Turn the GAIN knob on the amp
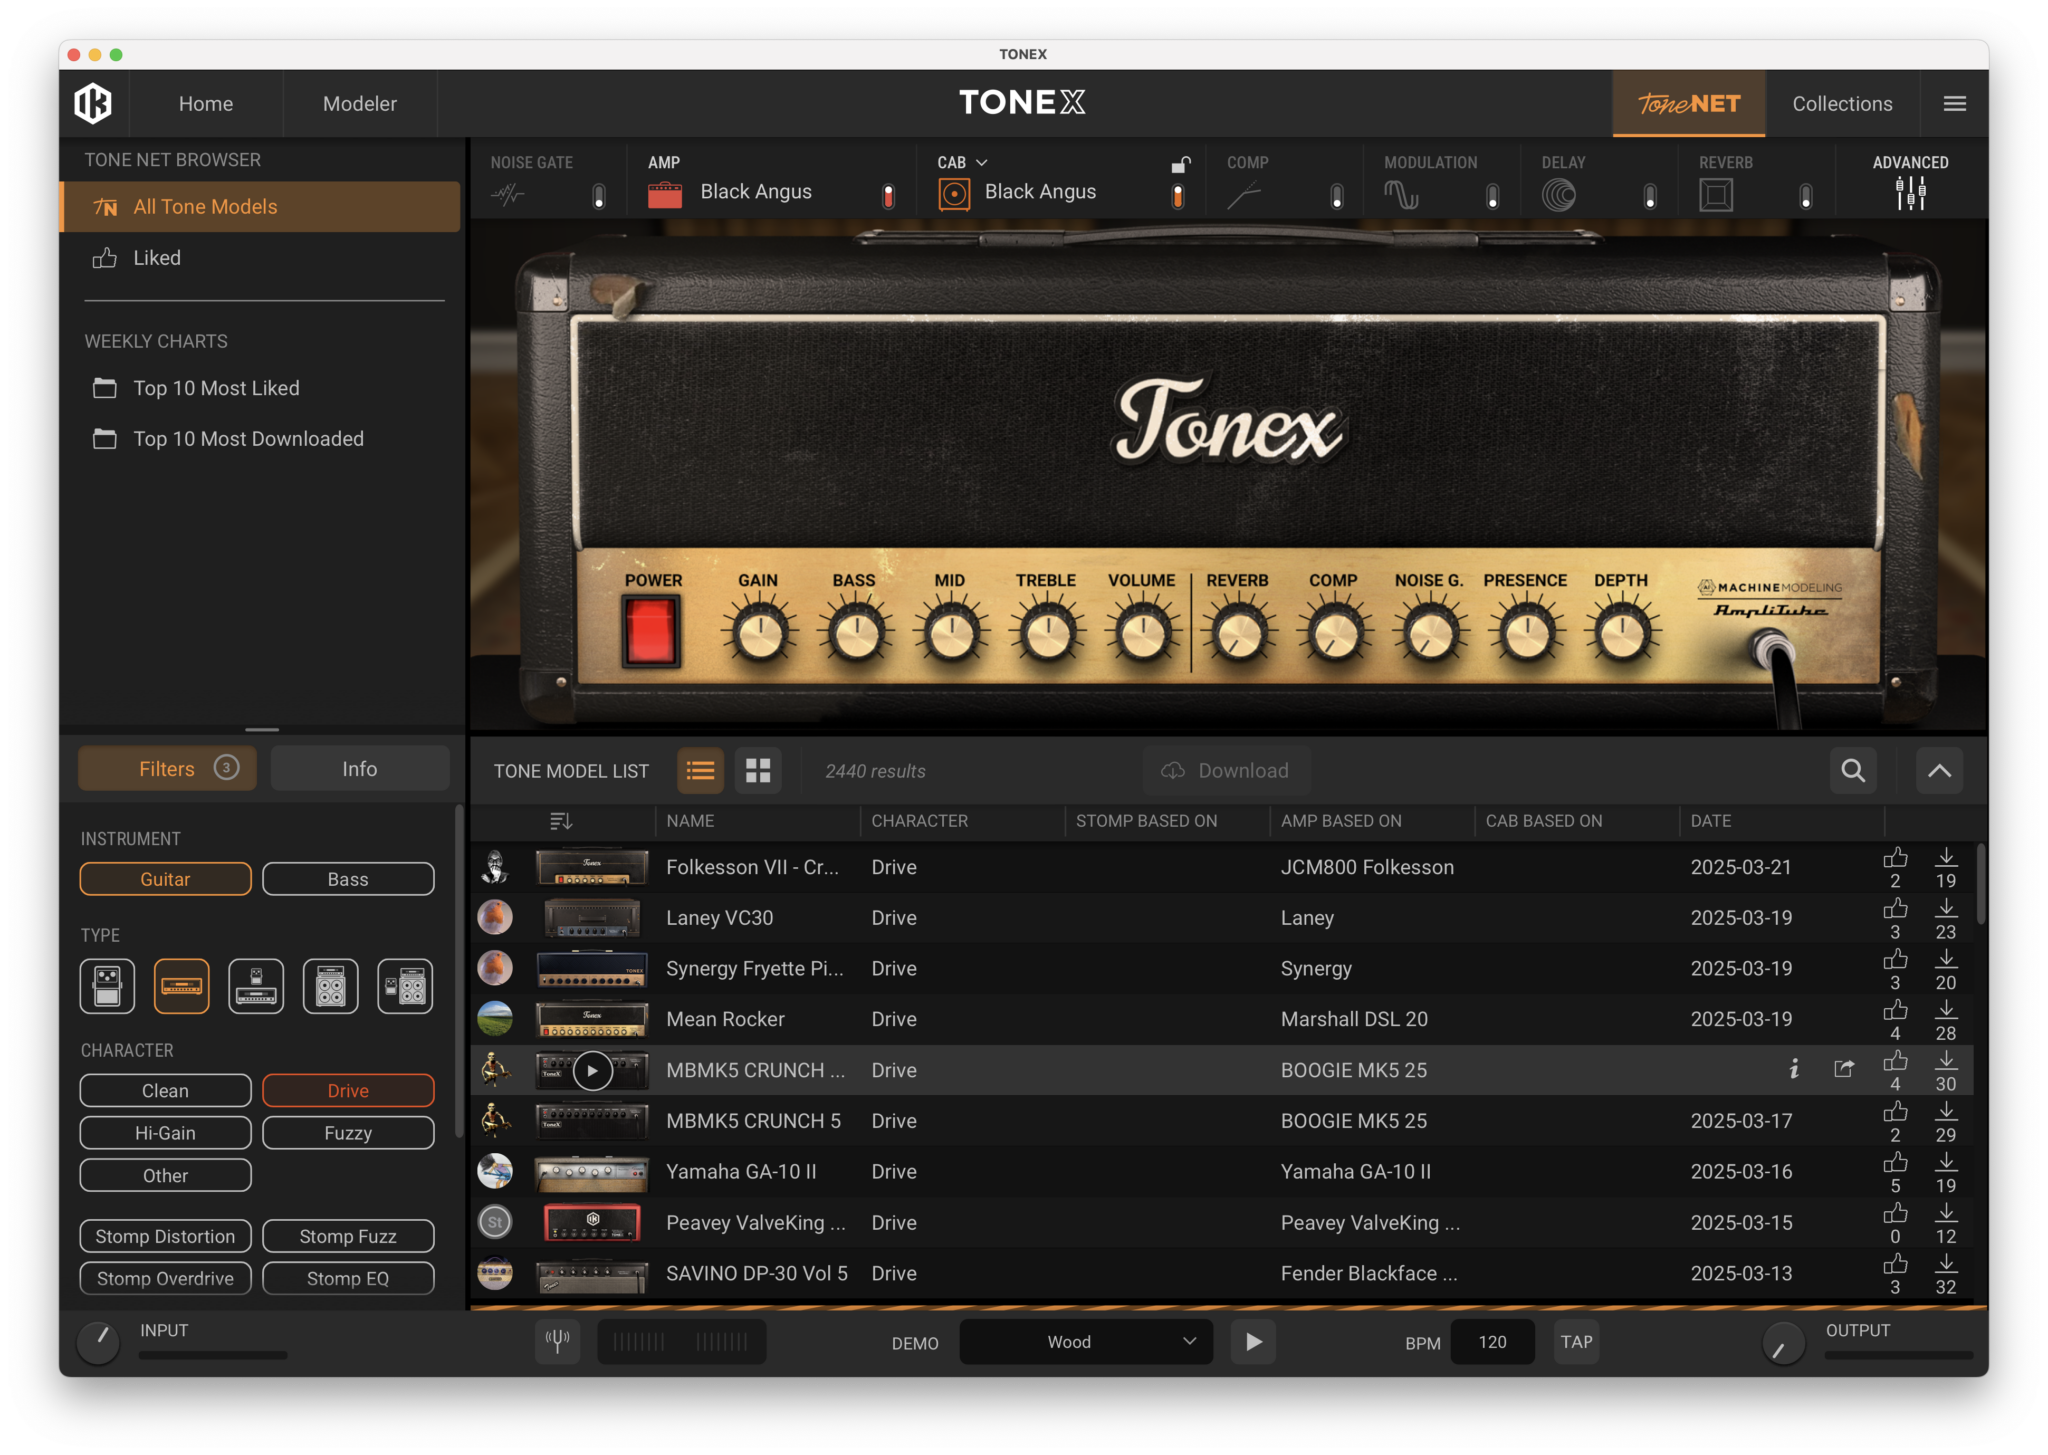The width and height of the screenshot is (2048, 1455). [758, 630]
